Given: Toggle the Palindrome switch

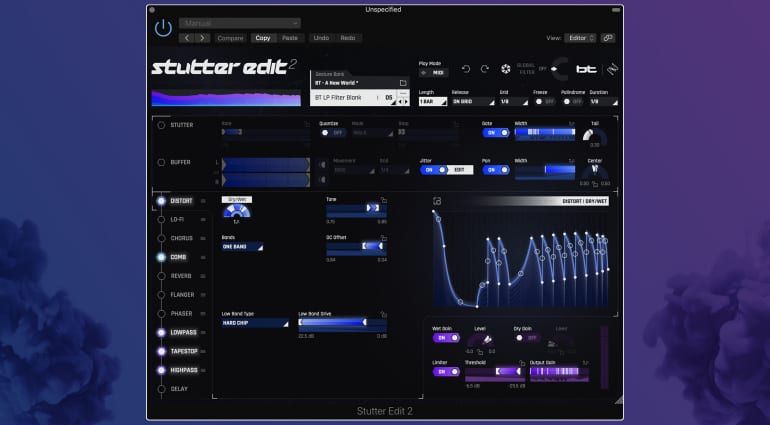Looking at the screenshot, I should [572, 102].
